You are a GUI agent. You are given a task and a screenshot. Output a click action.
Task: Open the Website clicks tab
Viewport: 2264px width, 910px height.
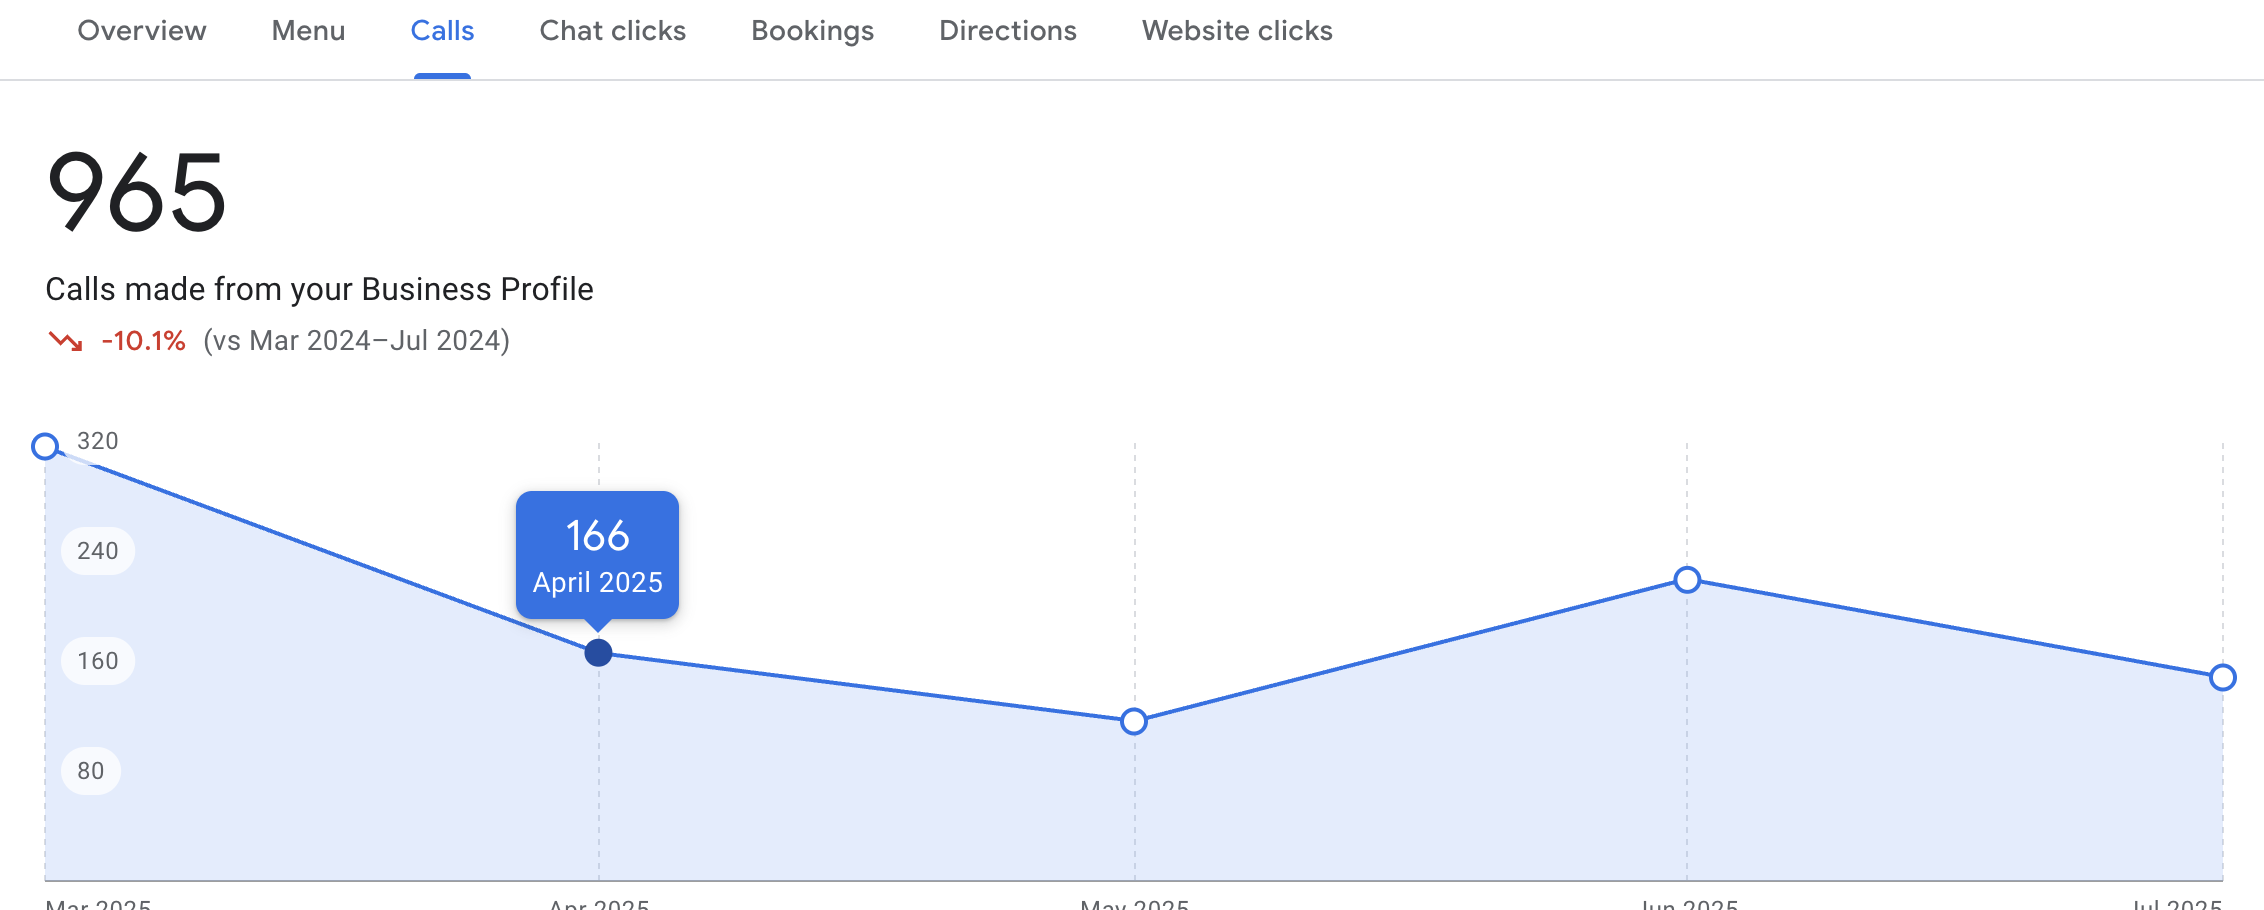click(1237, 32)
